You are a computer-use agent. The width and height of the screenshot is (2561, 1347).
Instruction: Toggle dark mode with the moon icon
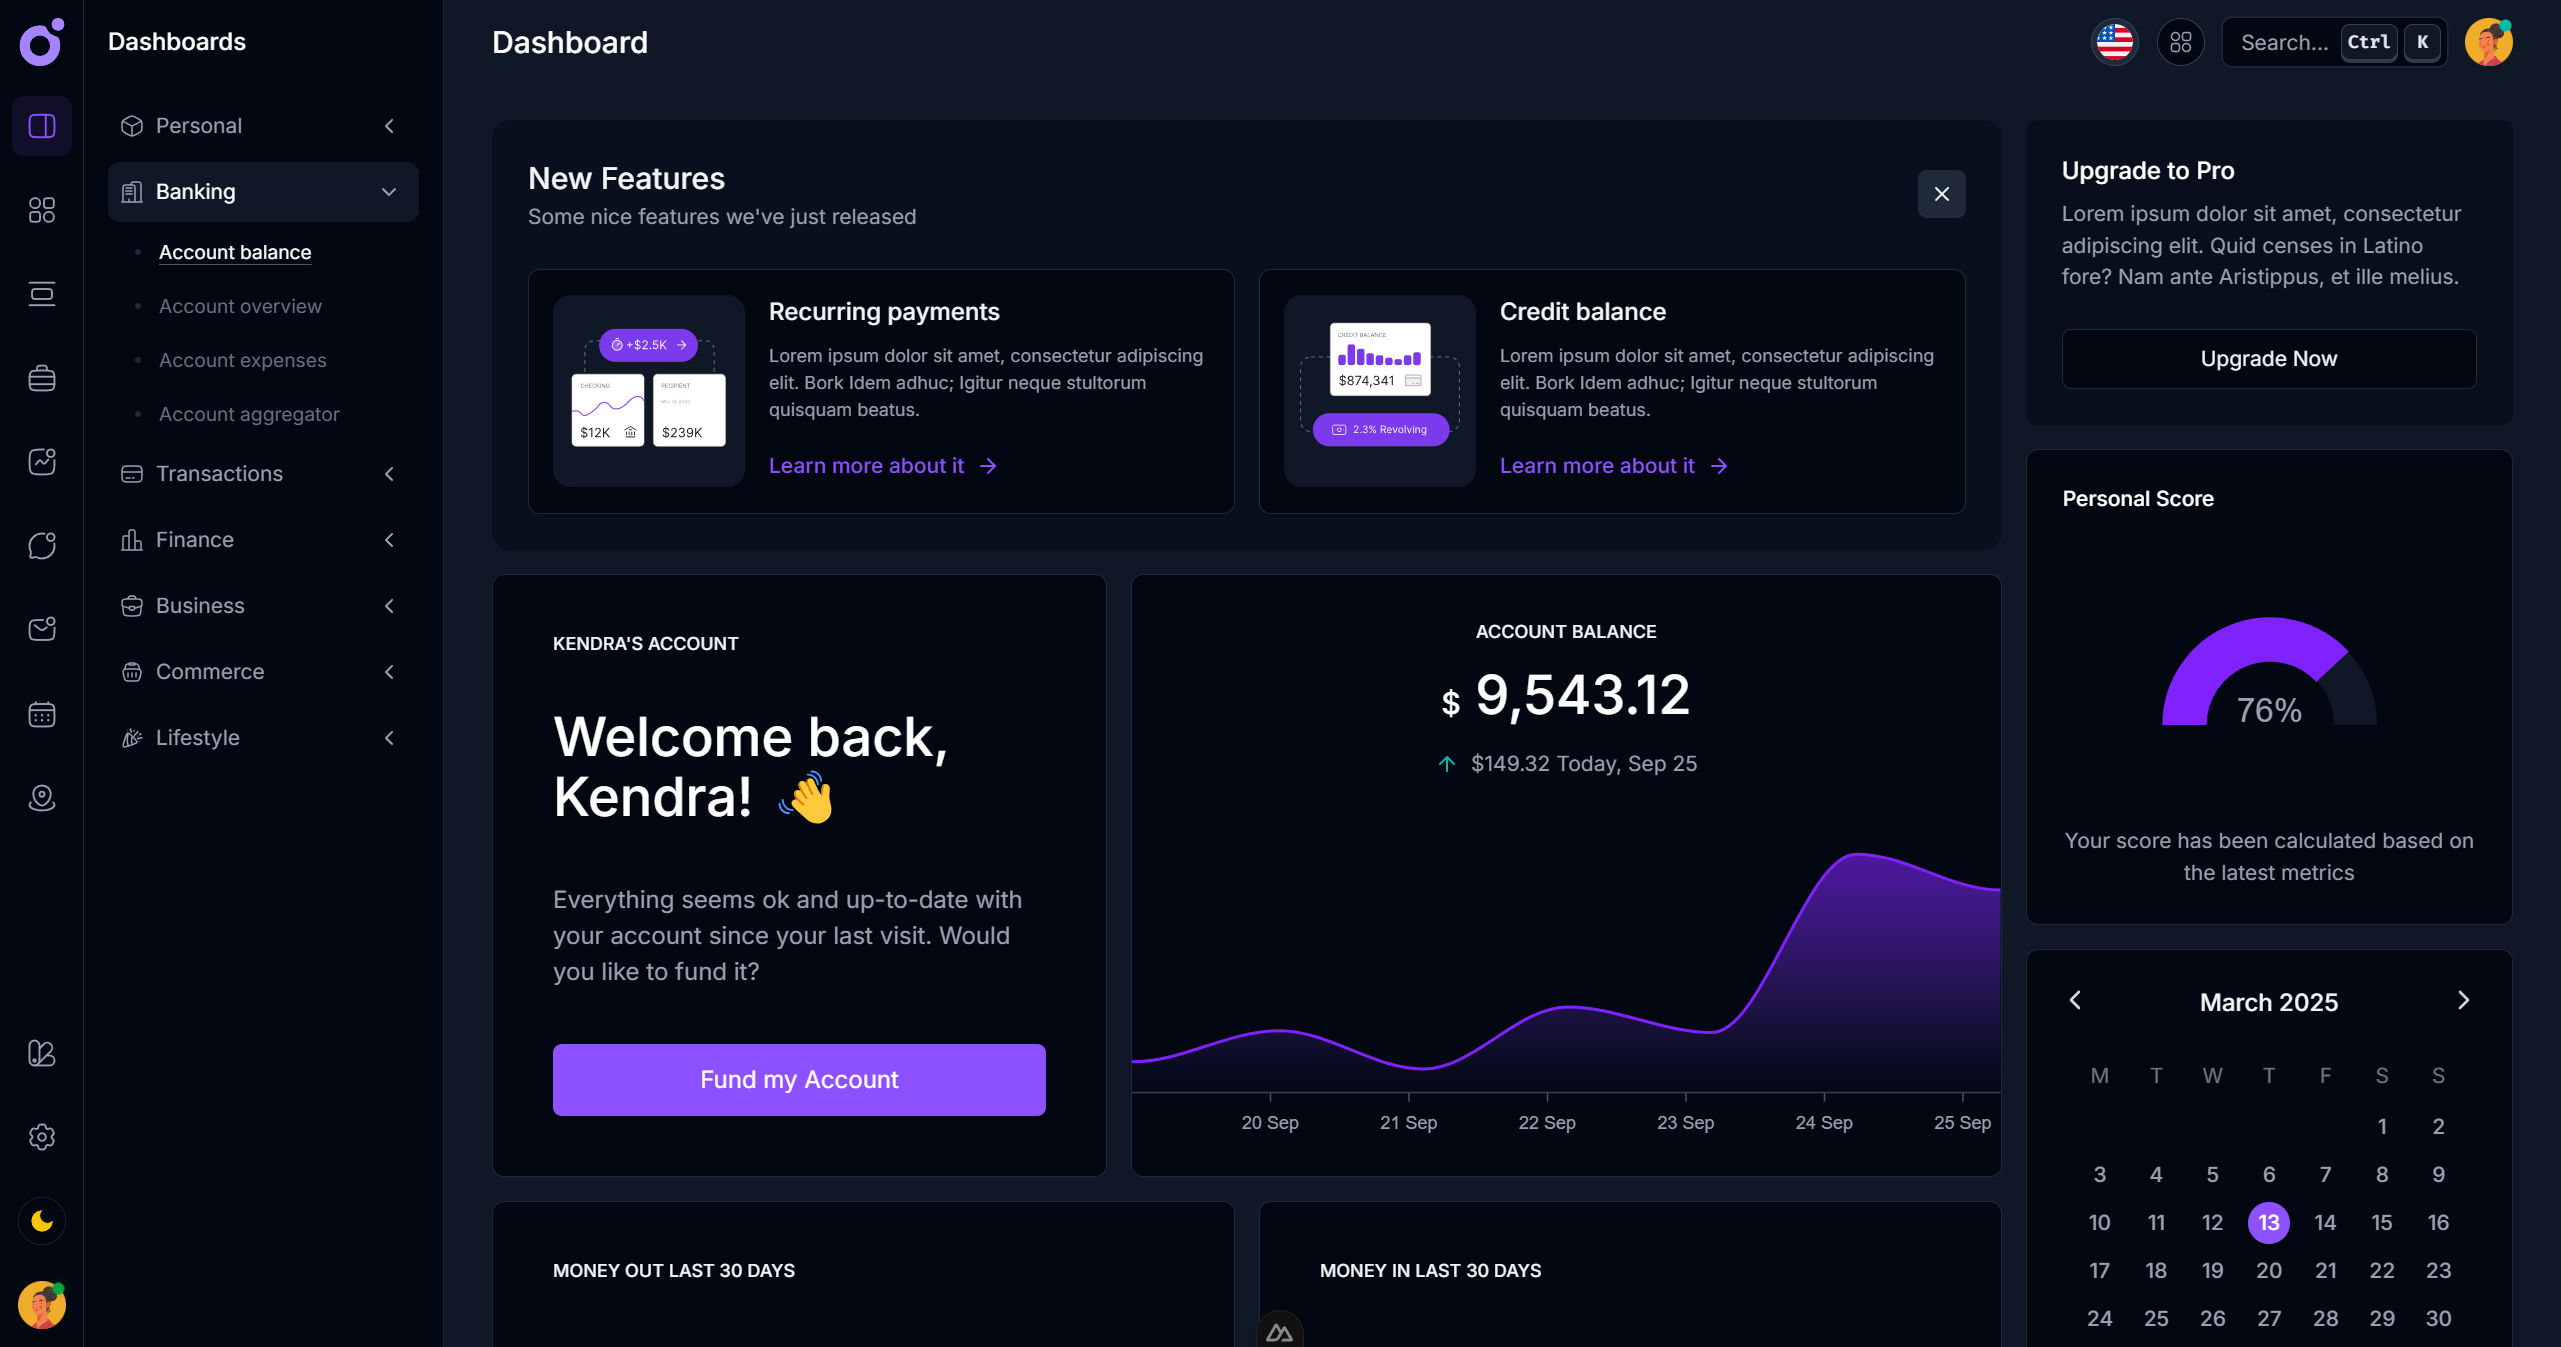(x=41, y=1220)
